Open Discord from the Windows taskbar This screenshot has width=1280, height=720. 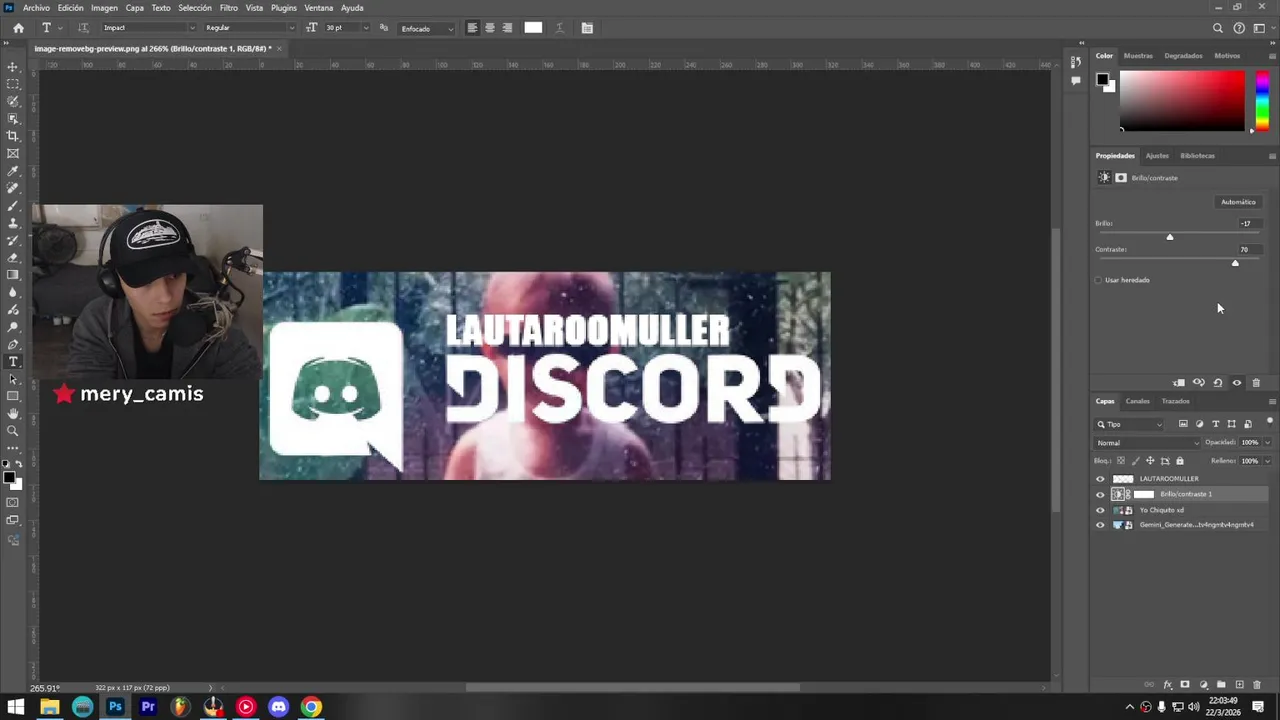279,707
